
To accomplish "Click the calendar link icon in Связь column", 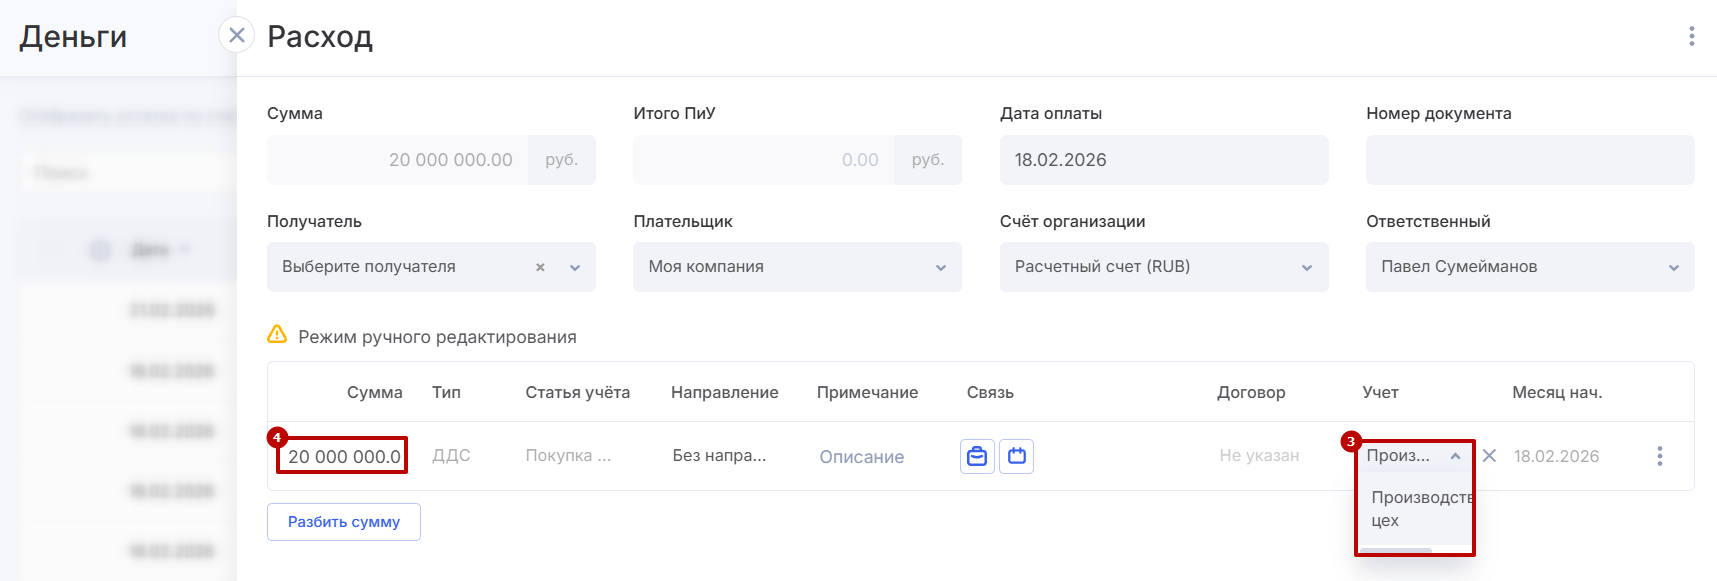I will click(1017, 456).
